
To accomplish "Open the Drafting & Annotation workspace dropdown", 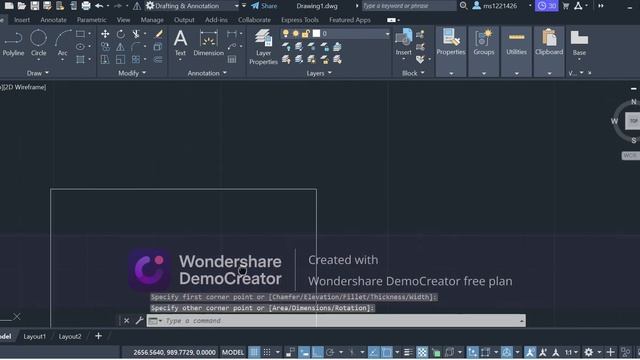I will tap(236, 6).
